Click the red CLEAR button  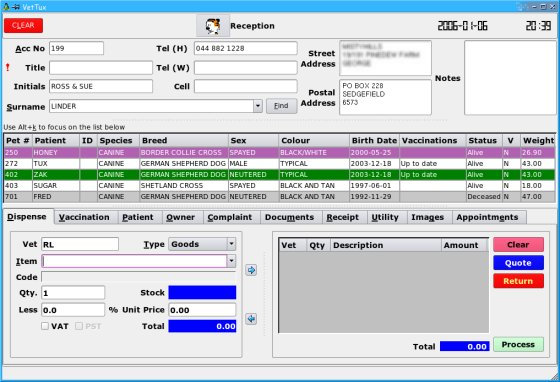(23, 25)
